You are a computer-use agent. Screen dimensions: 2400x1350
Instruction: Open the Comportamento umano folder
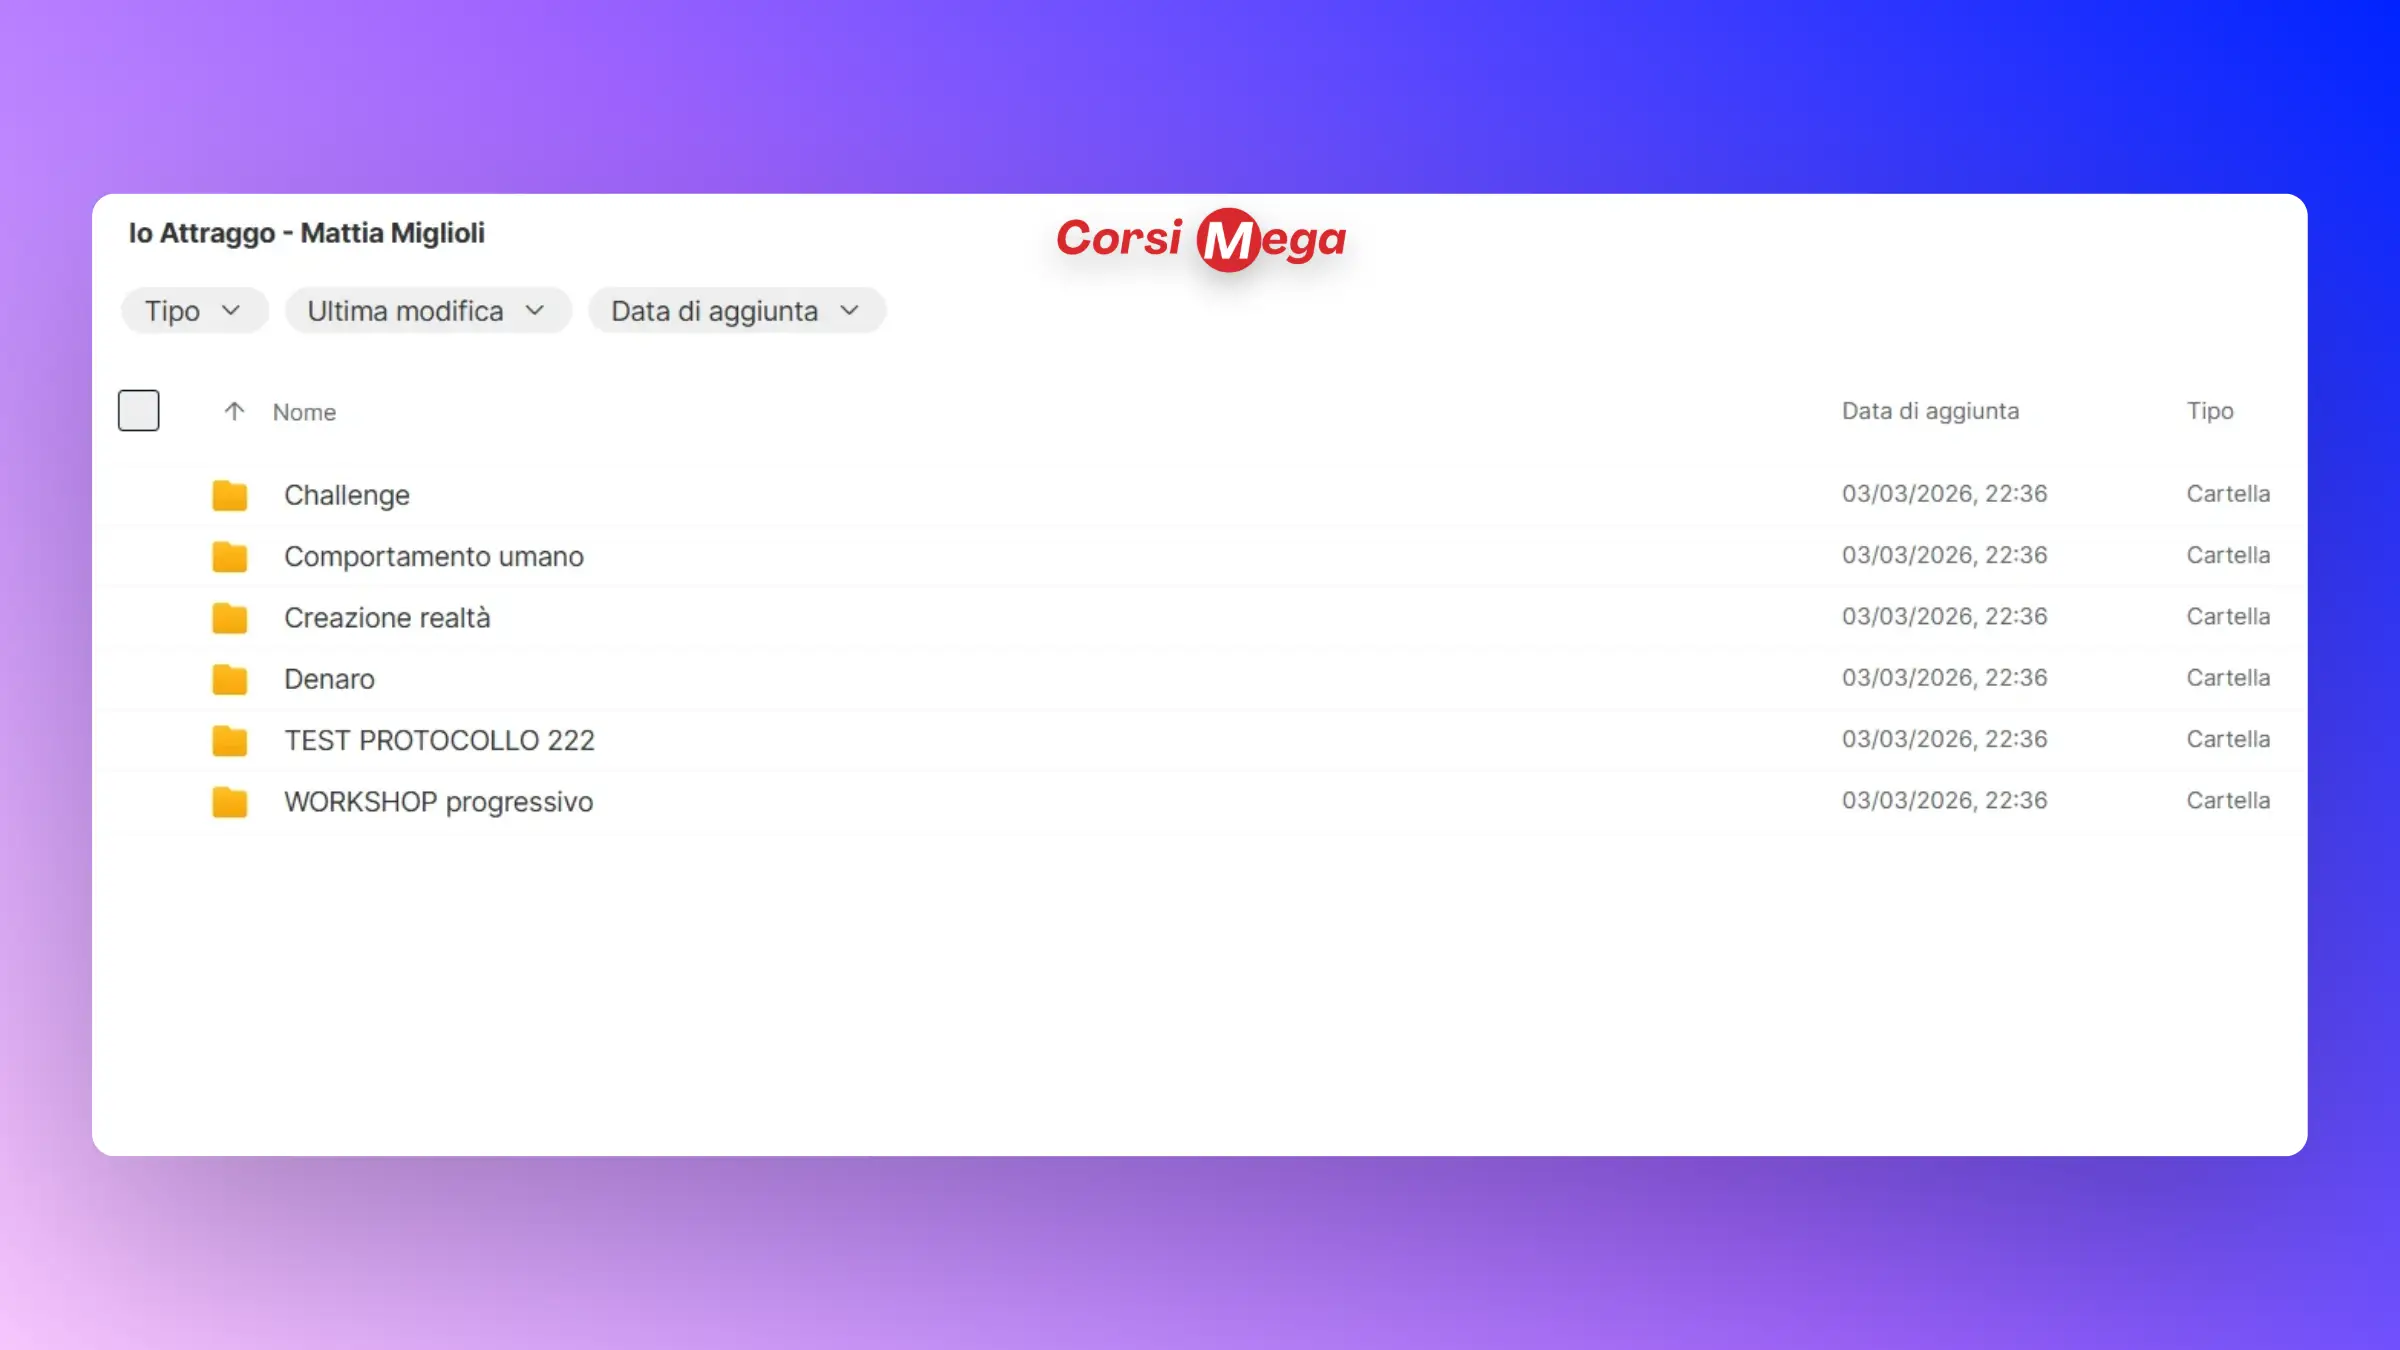tap(433, 557)
